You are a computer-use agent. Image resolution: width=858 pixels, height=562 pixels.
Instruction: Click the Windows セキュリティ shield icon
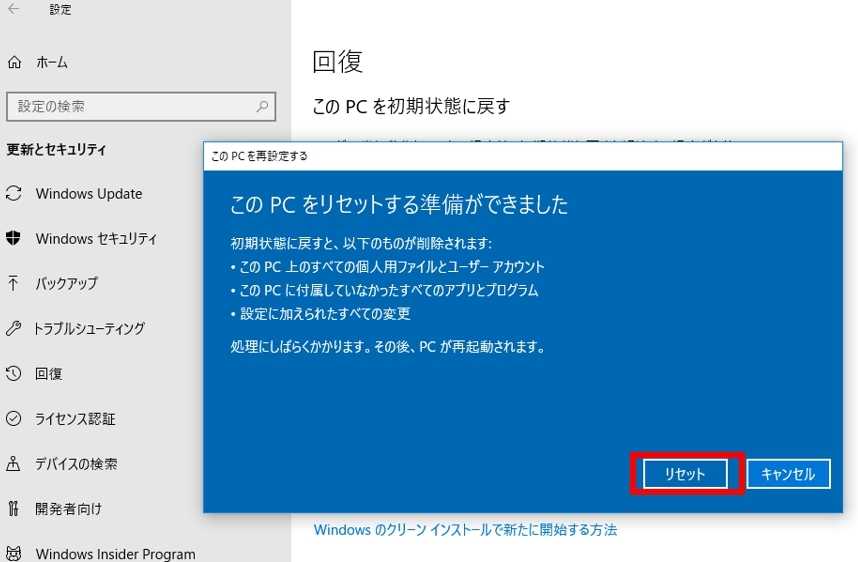(x=14, y=239)
